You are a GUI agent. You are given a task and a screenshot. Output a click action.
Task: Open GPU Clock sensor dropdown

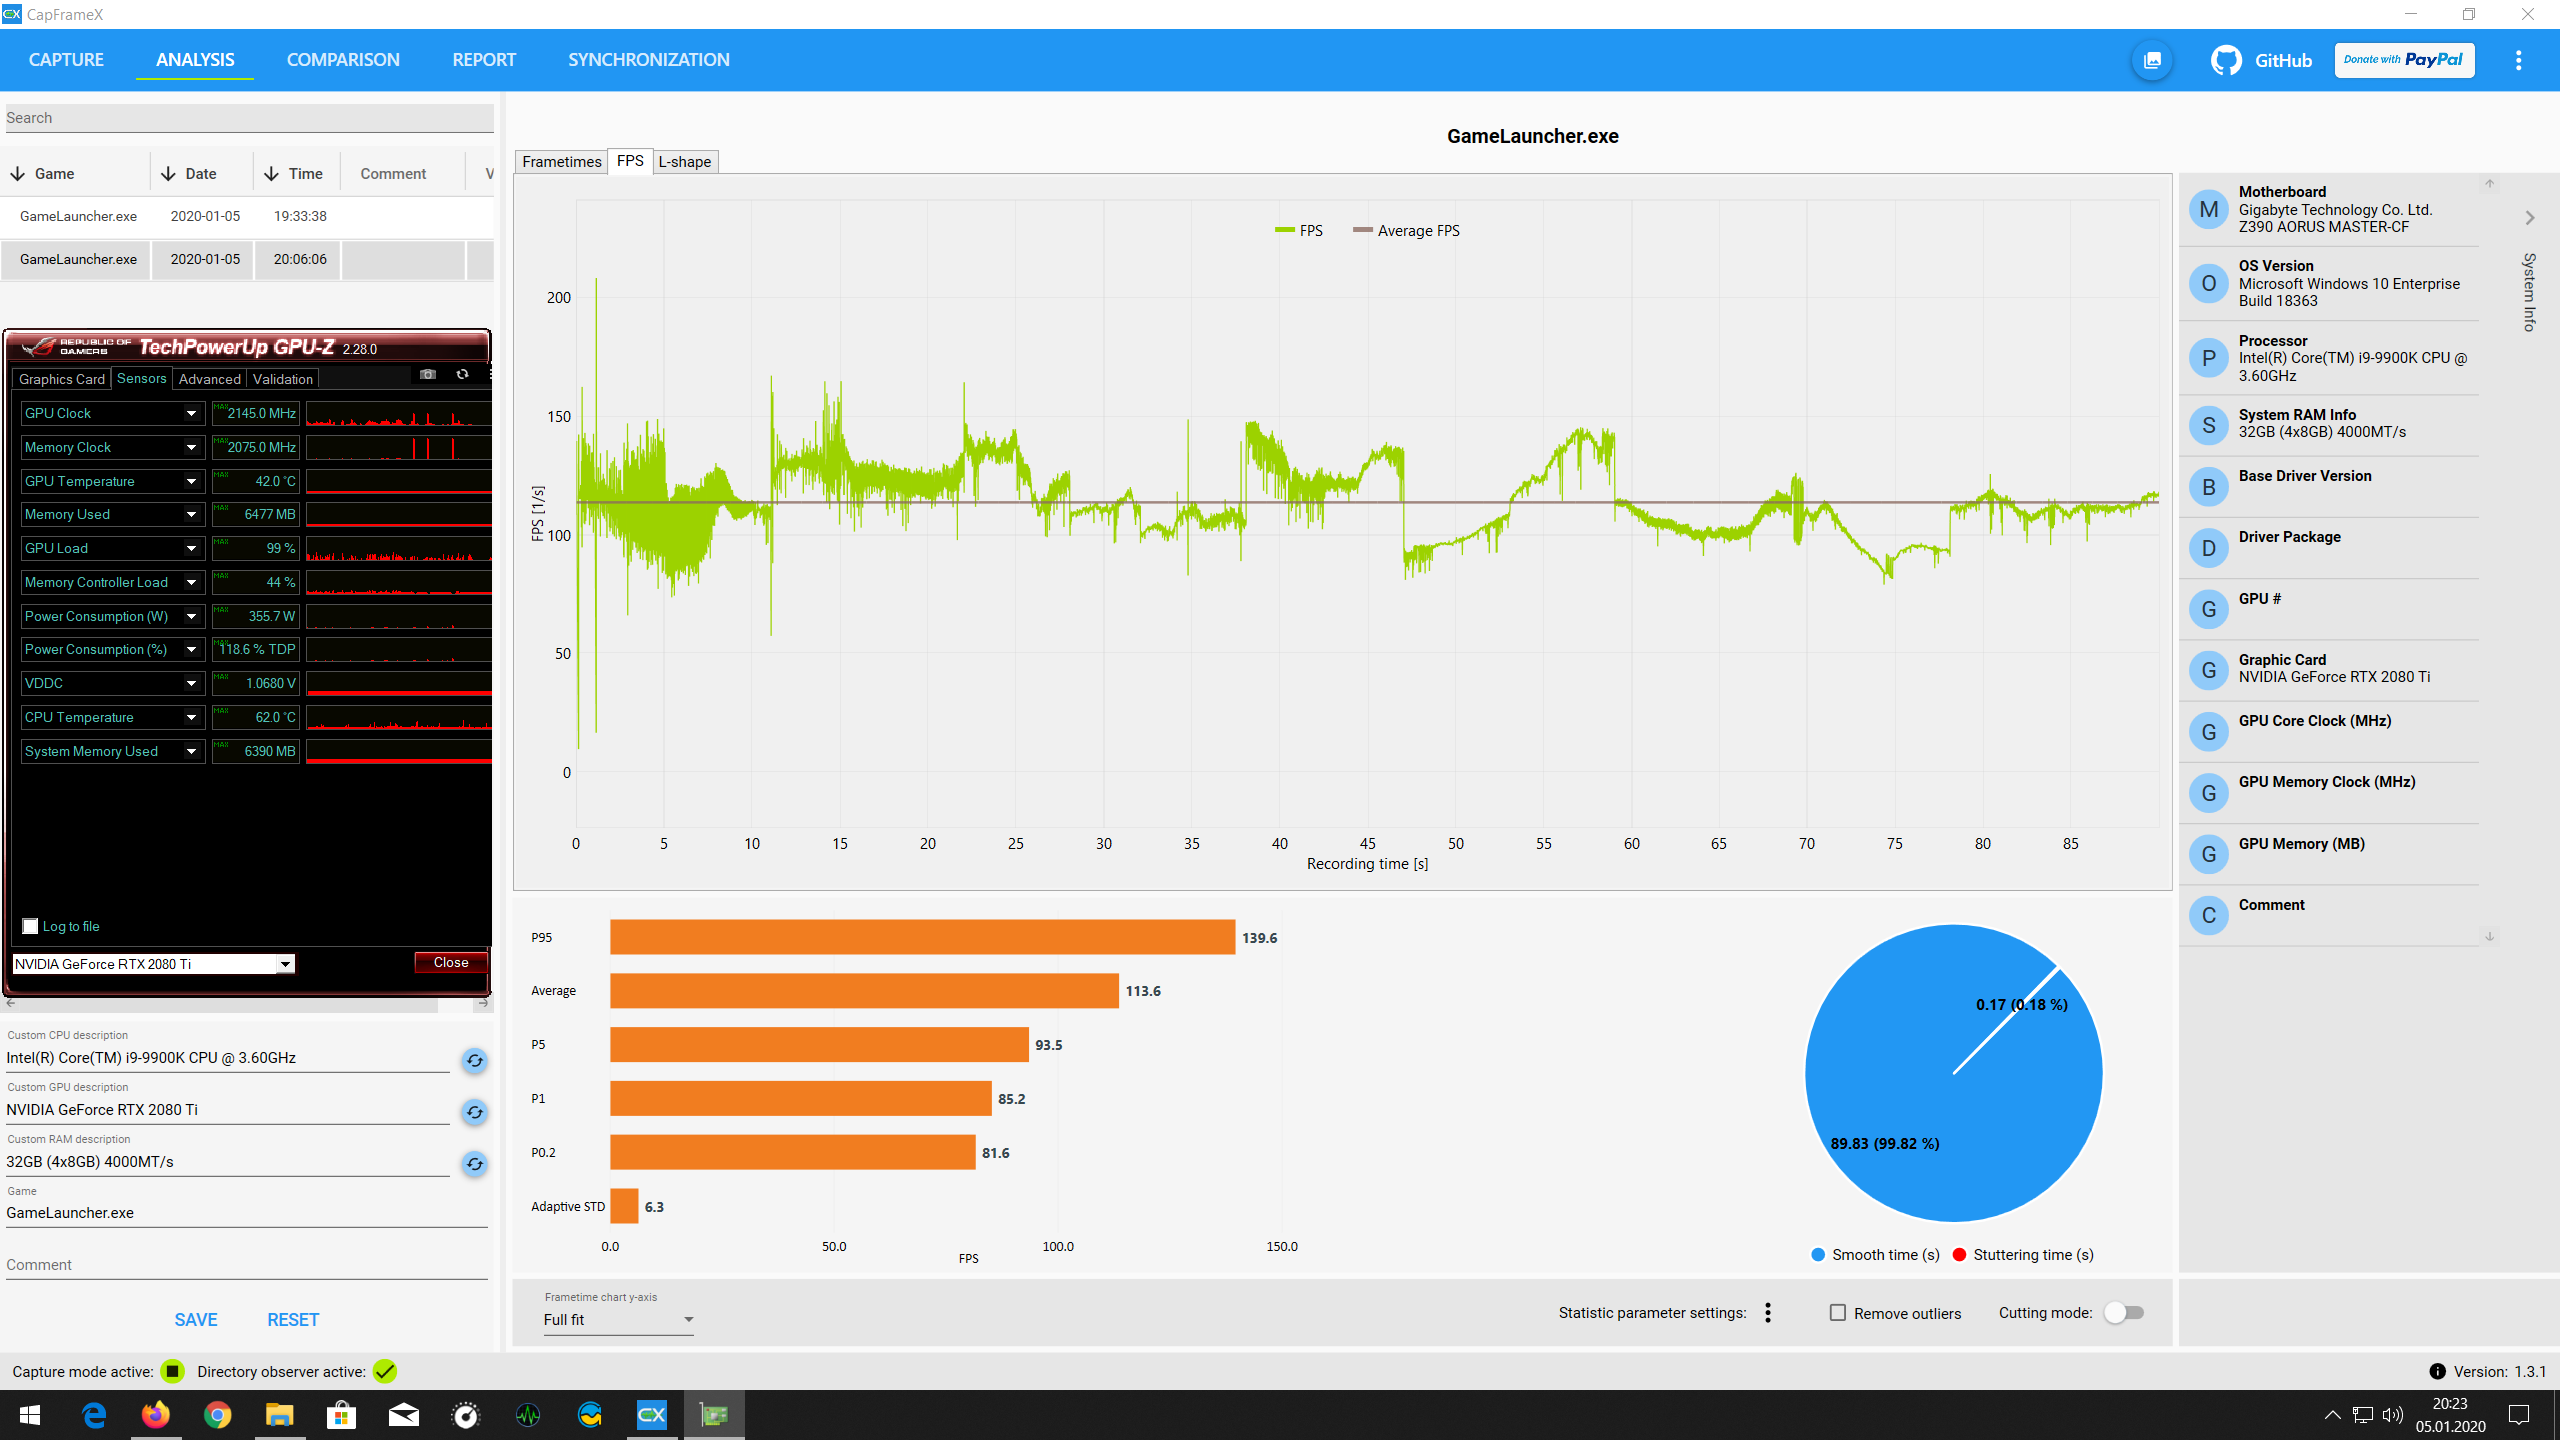pos(191,414)
